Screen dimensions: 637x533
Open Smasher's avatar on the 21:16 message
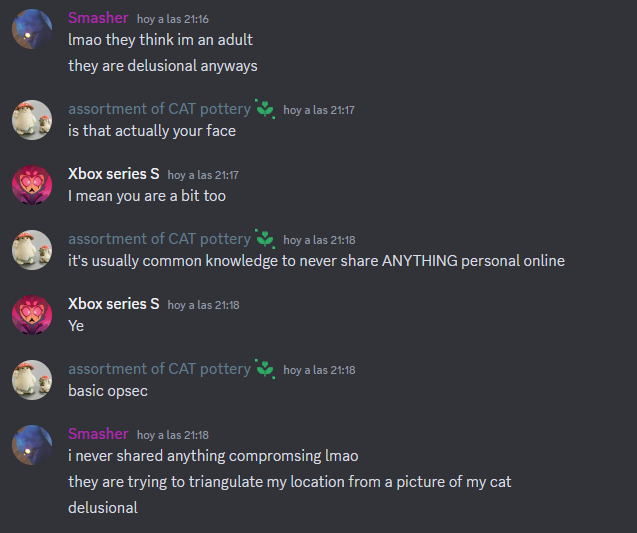point(32,29)
